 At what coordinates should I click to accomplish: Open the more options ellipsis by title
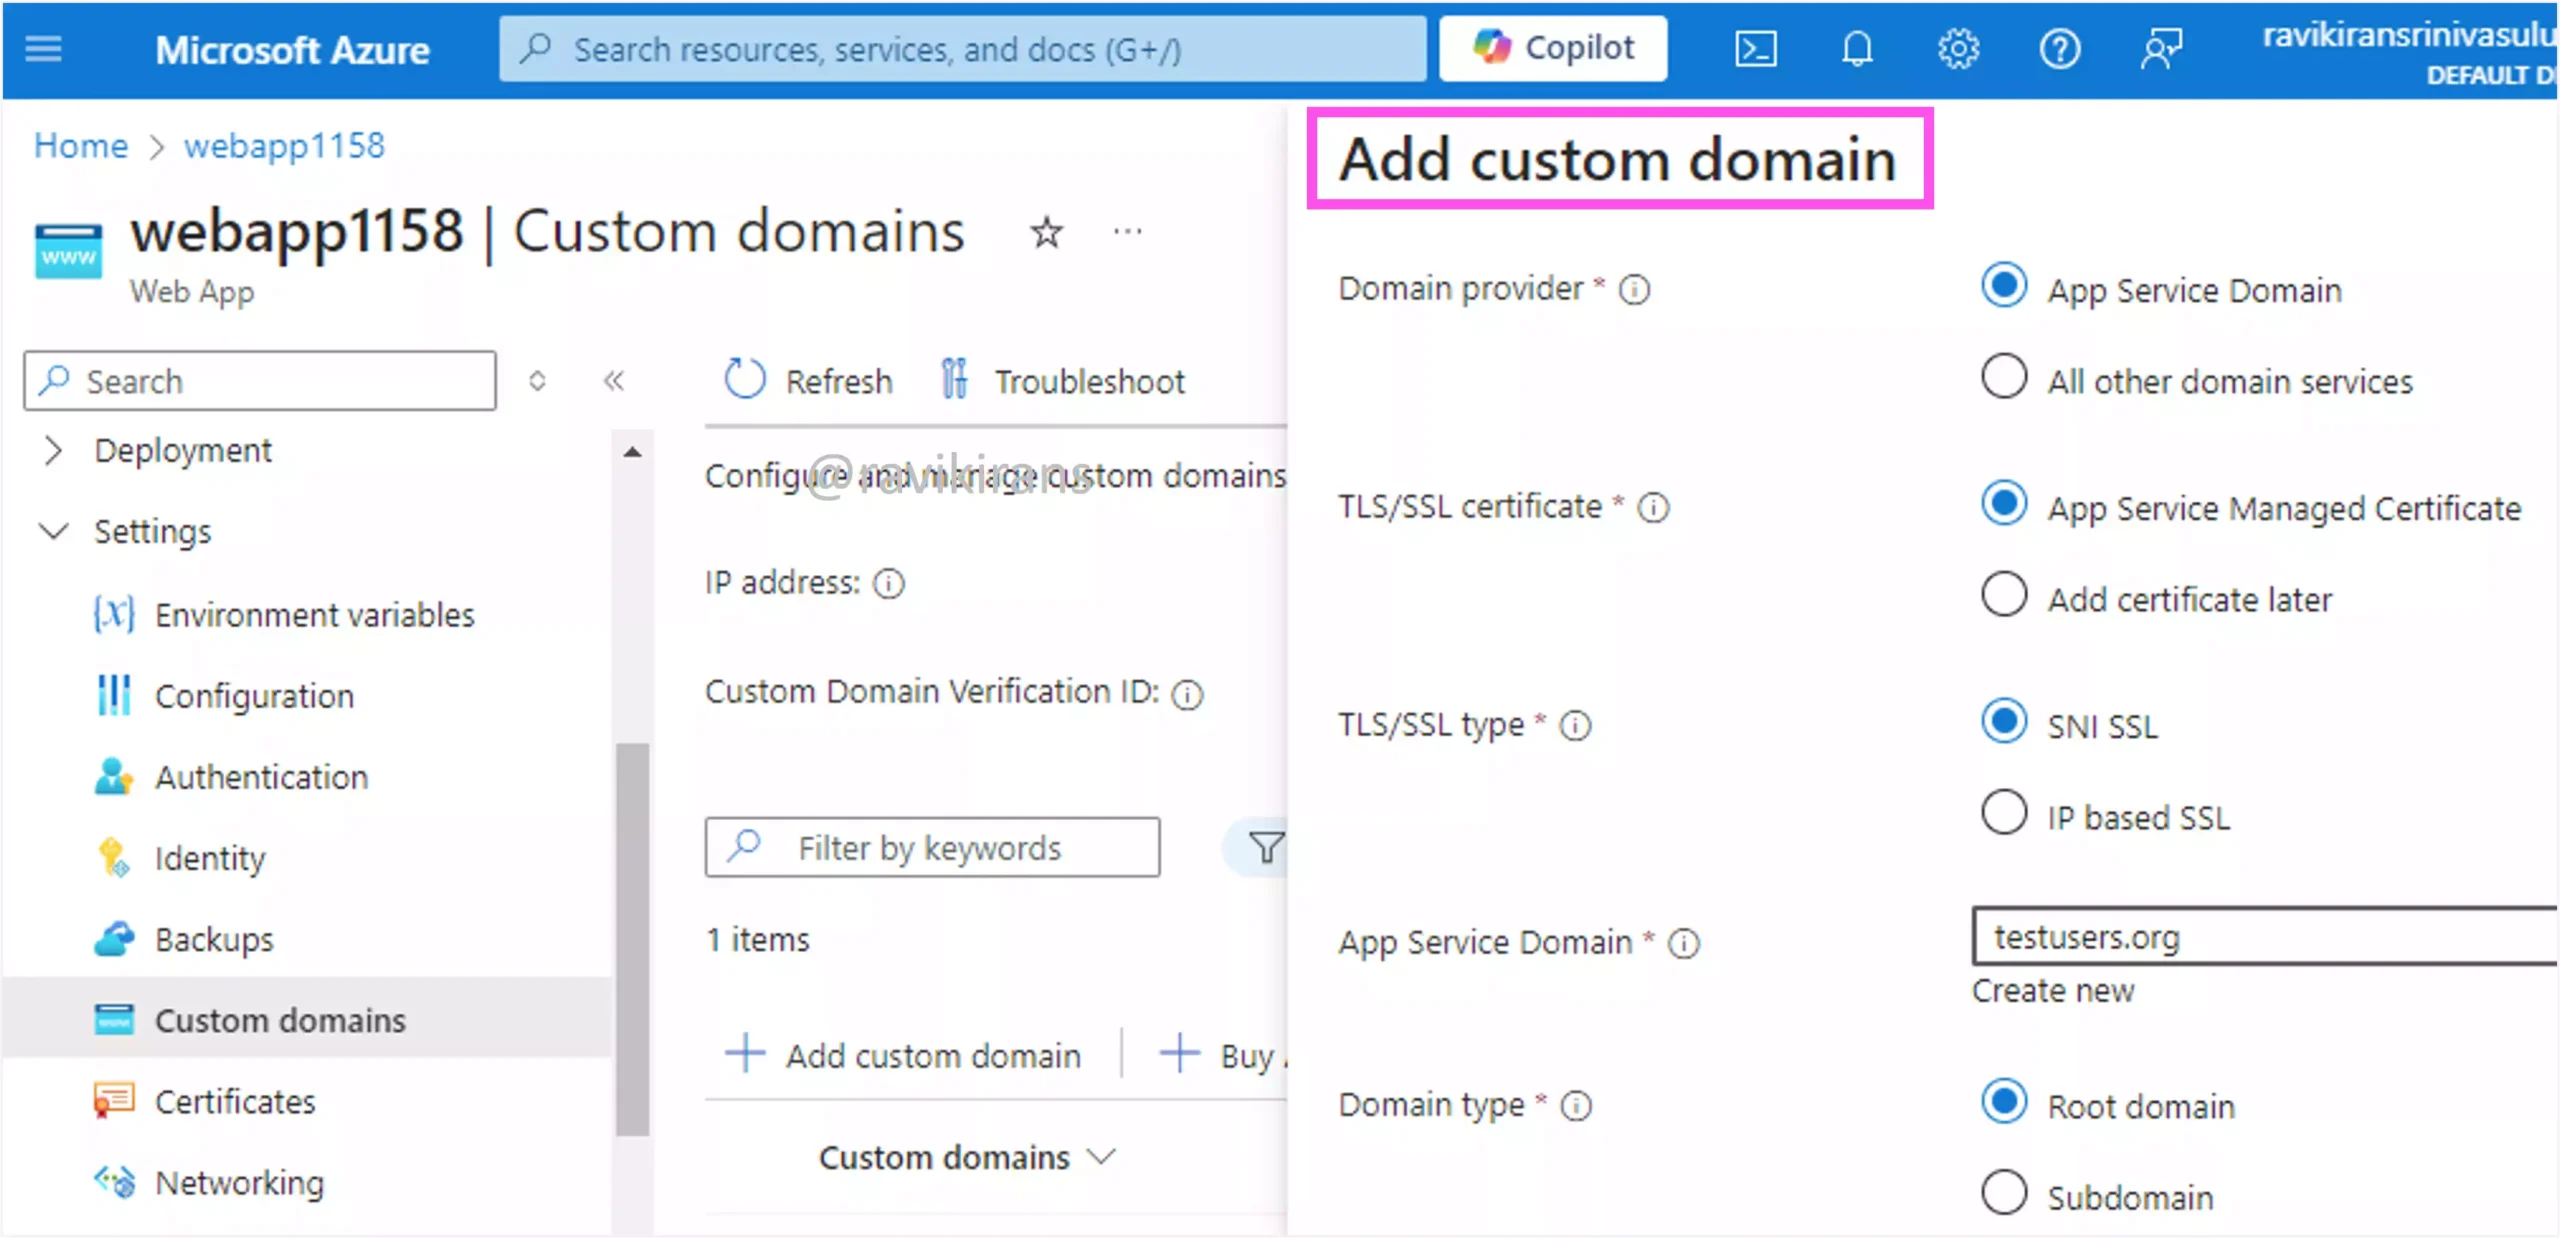1127,232
